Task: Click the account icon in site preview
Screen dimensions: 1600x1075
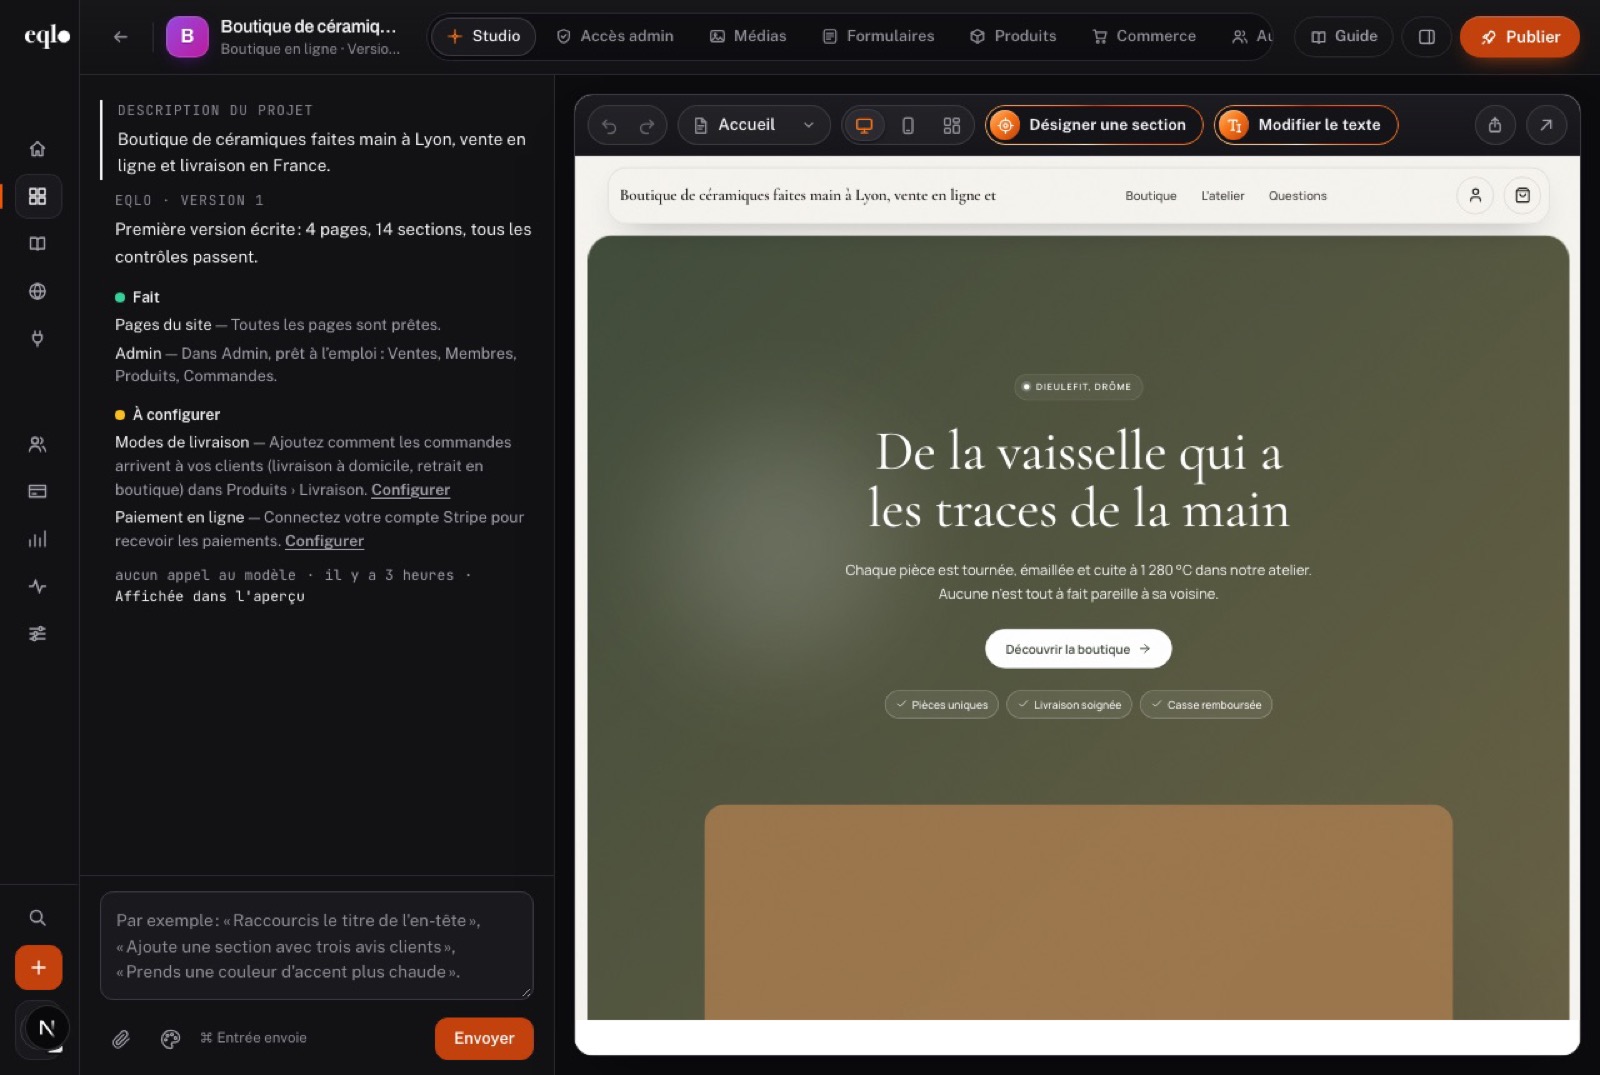Action: click(x=1475, y=196)
